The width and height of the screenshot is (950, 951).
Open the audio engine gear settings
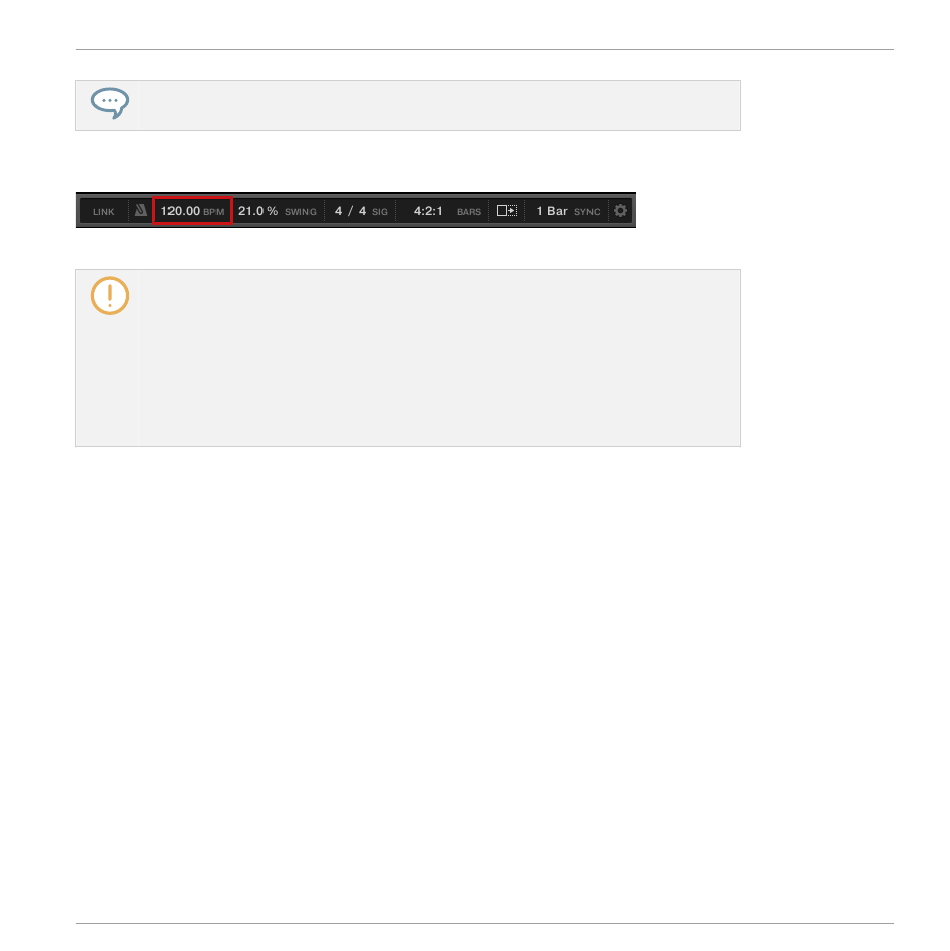[620, 210]
